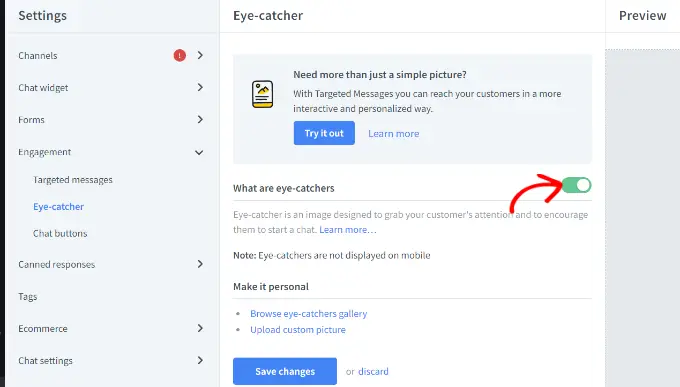Open the Ecommerce menu item
Image resolution: width=680 pixels, height=387 pixels.
click(43, 329)
